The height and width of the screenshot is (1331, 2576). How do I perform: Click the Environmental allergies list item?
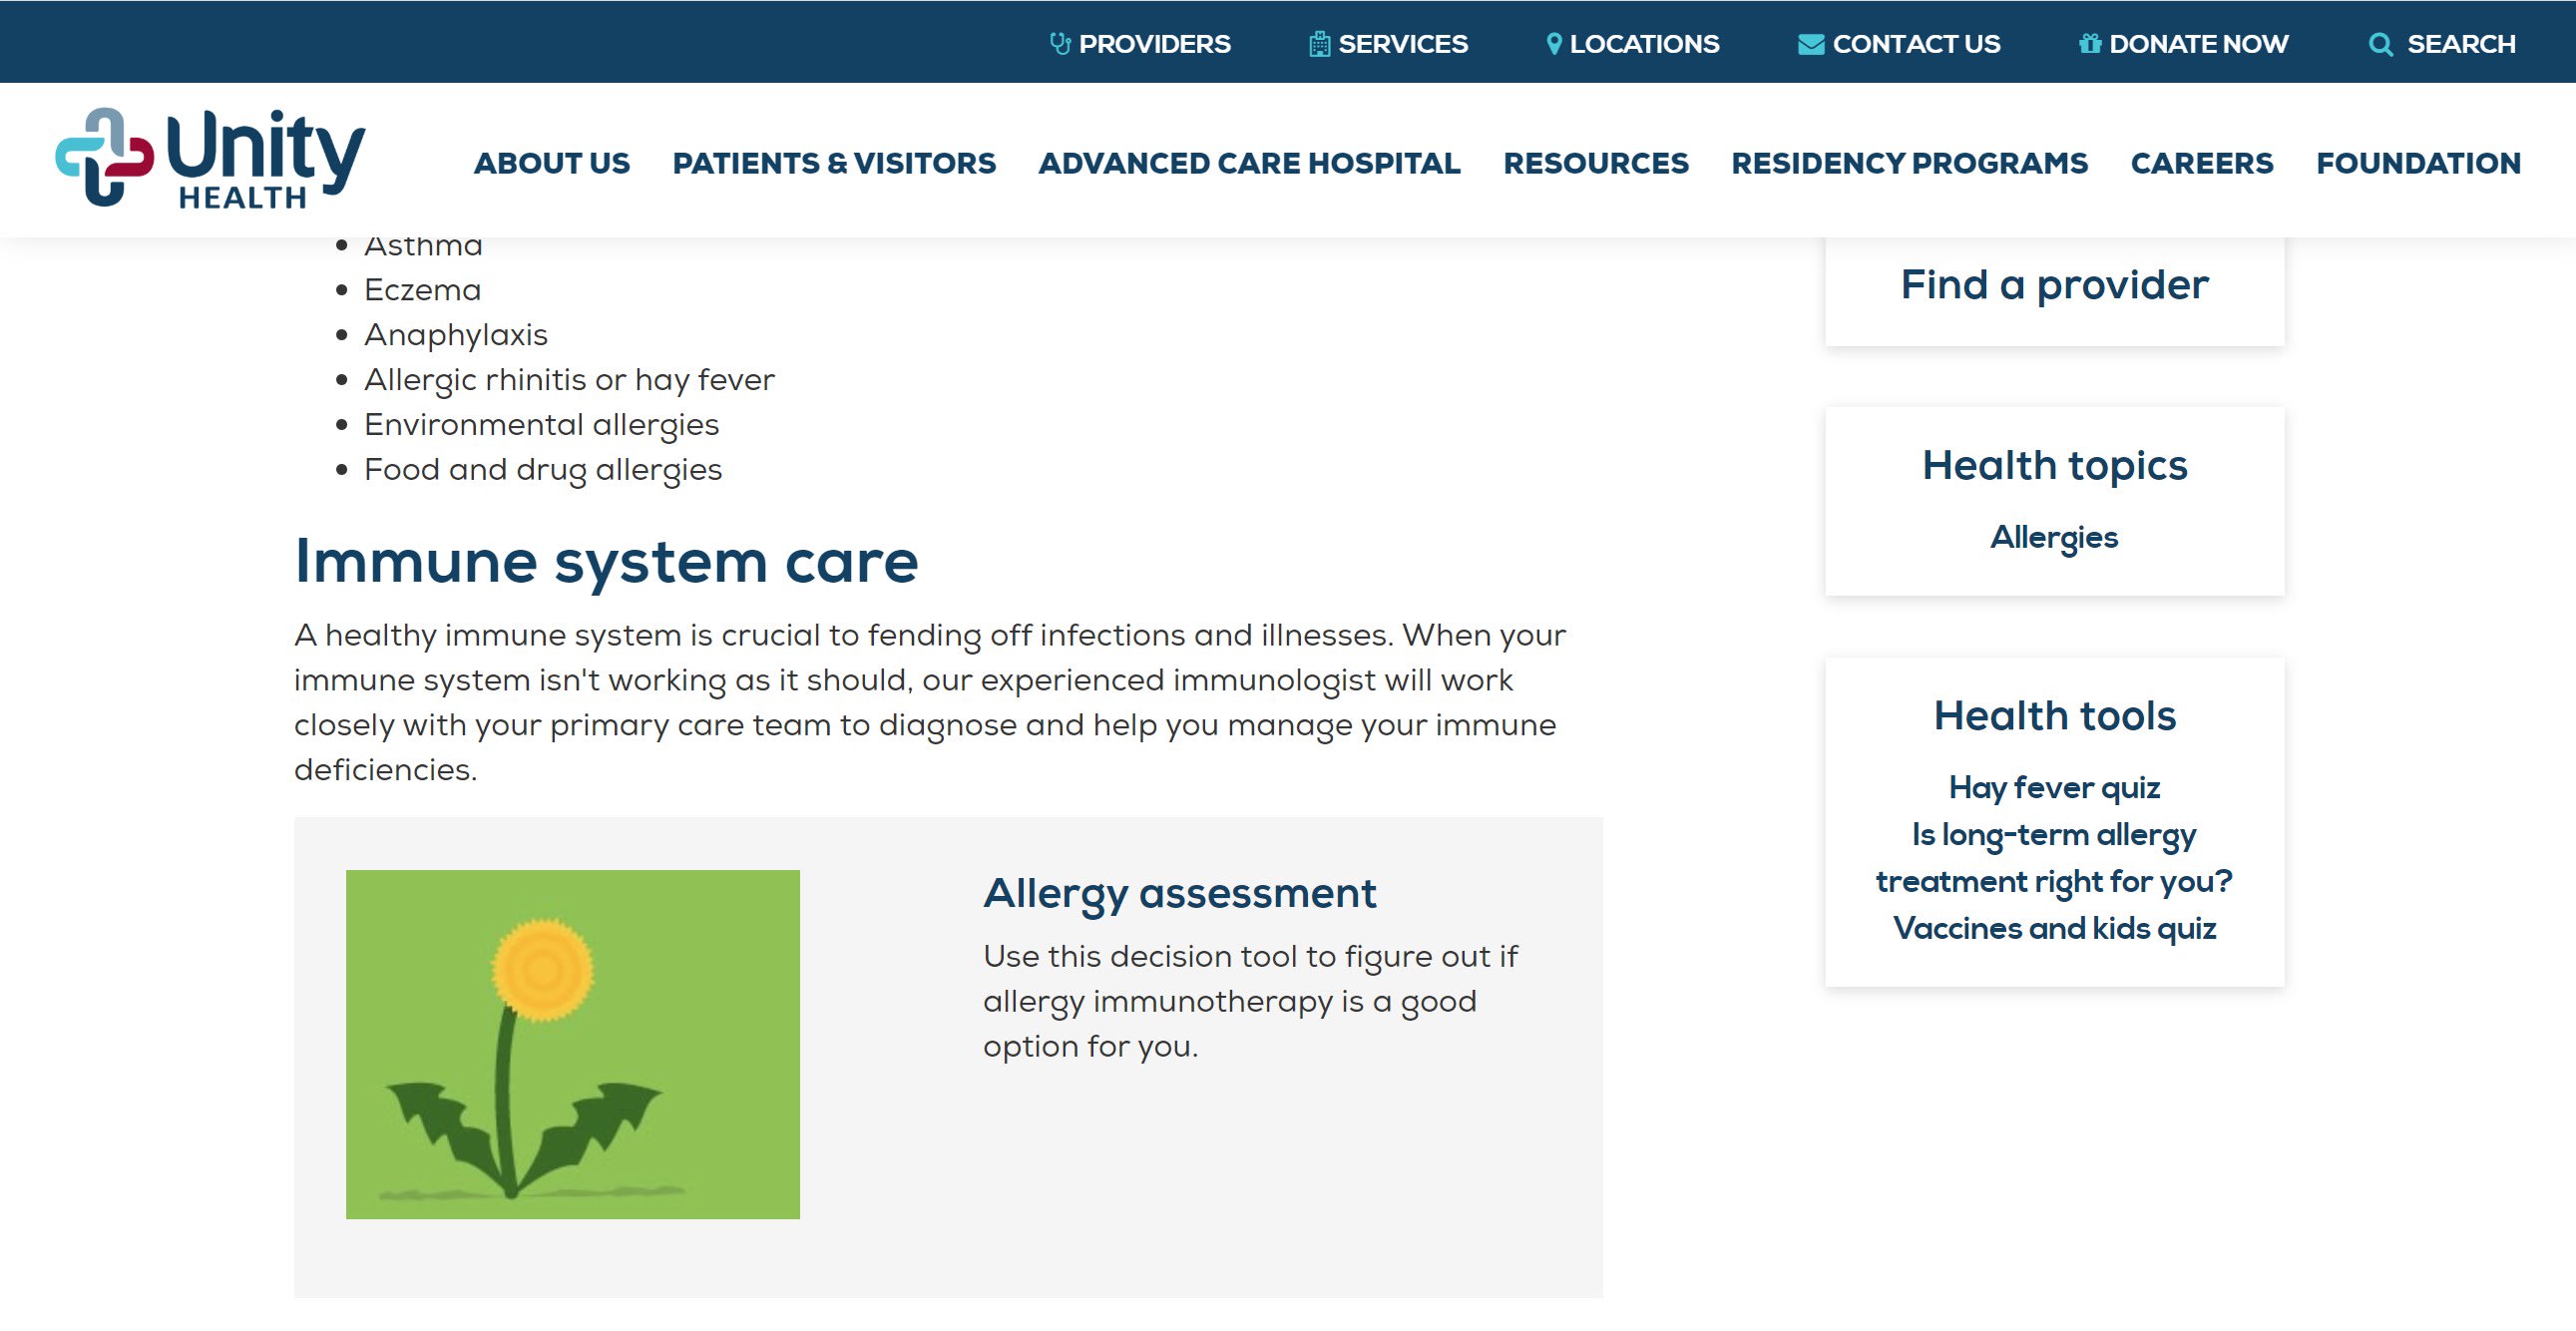(541, 425)
